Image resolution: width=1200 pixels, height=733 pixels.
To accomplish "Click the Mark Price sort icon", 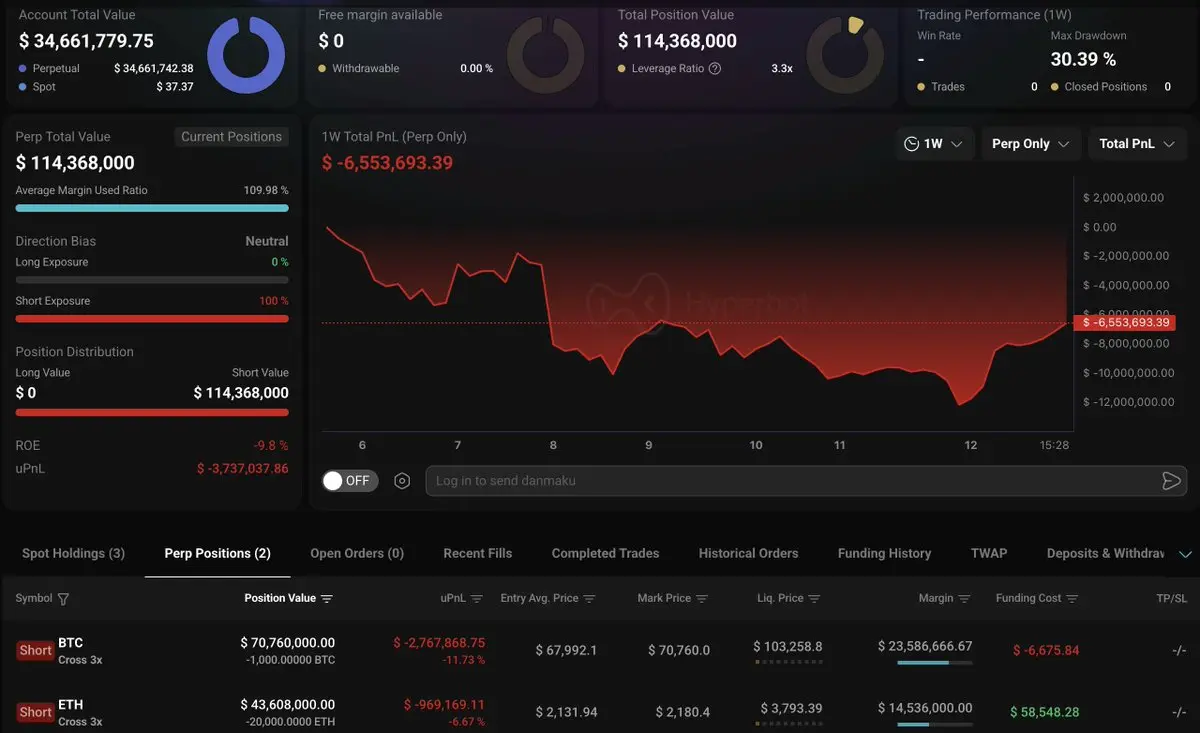I will coord(702,599).
